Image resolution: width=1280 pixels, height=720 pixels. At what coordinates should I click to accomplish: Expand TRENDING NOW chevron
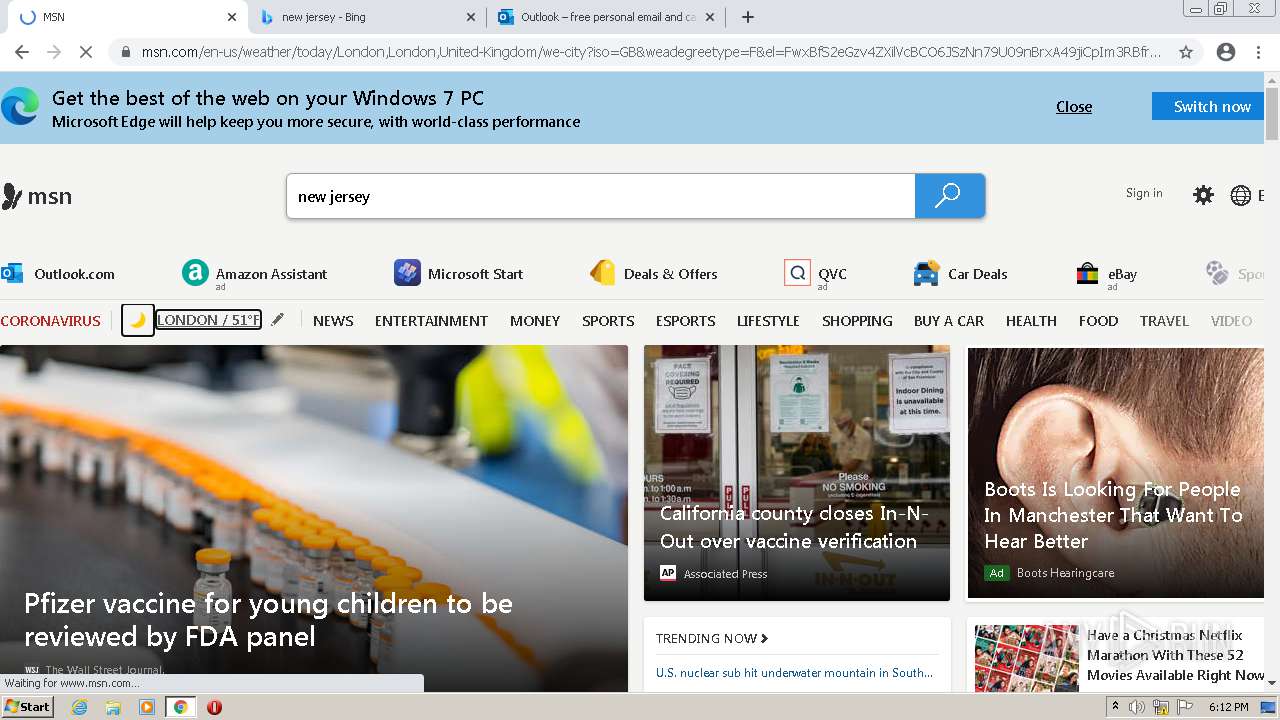click(x=765, y=638)
